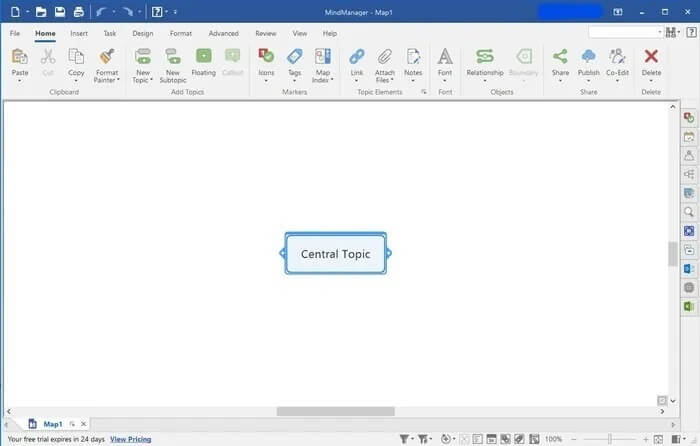The width and height of the screenshot is (700, 446).
Task: Select the Map1 document tab
Action: click(x=52, y=424)
